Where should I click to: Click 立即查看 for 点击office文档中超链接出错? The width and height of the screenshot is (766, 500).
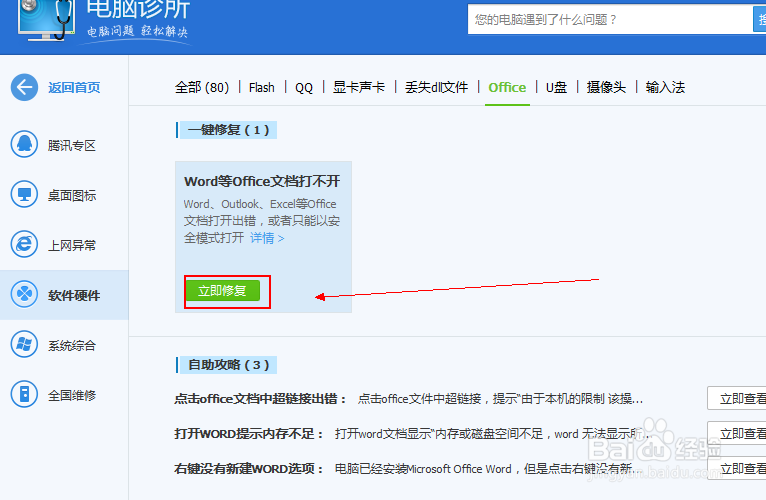coord(737,398)
